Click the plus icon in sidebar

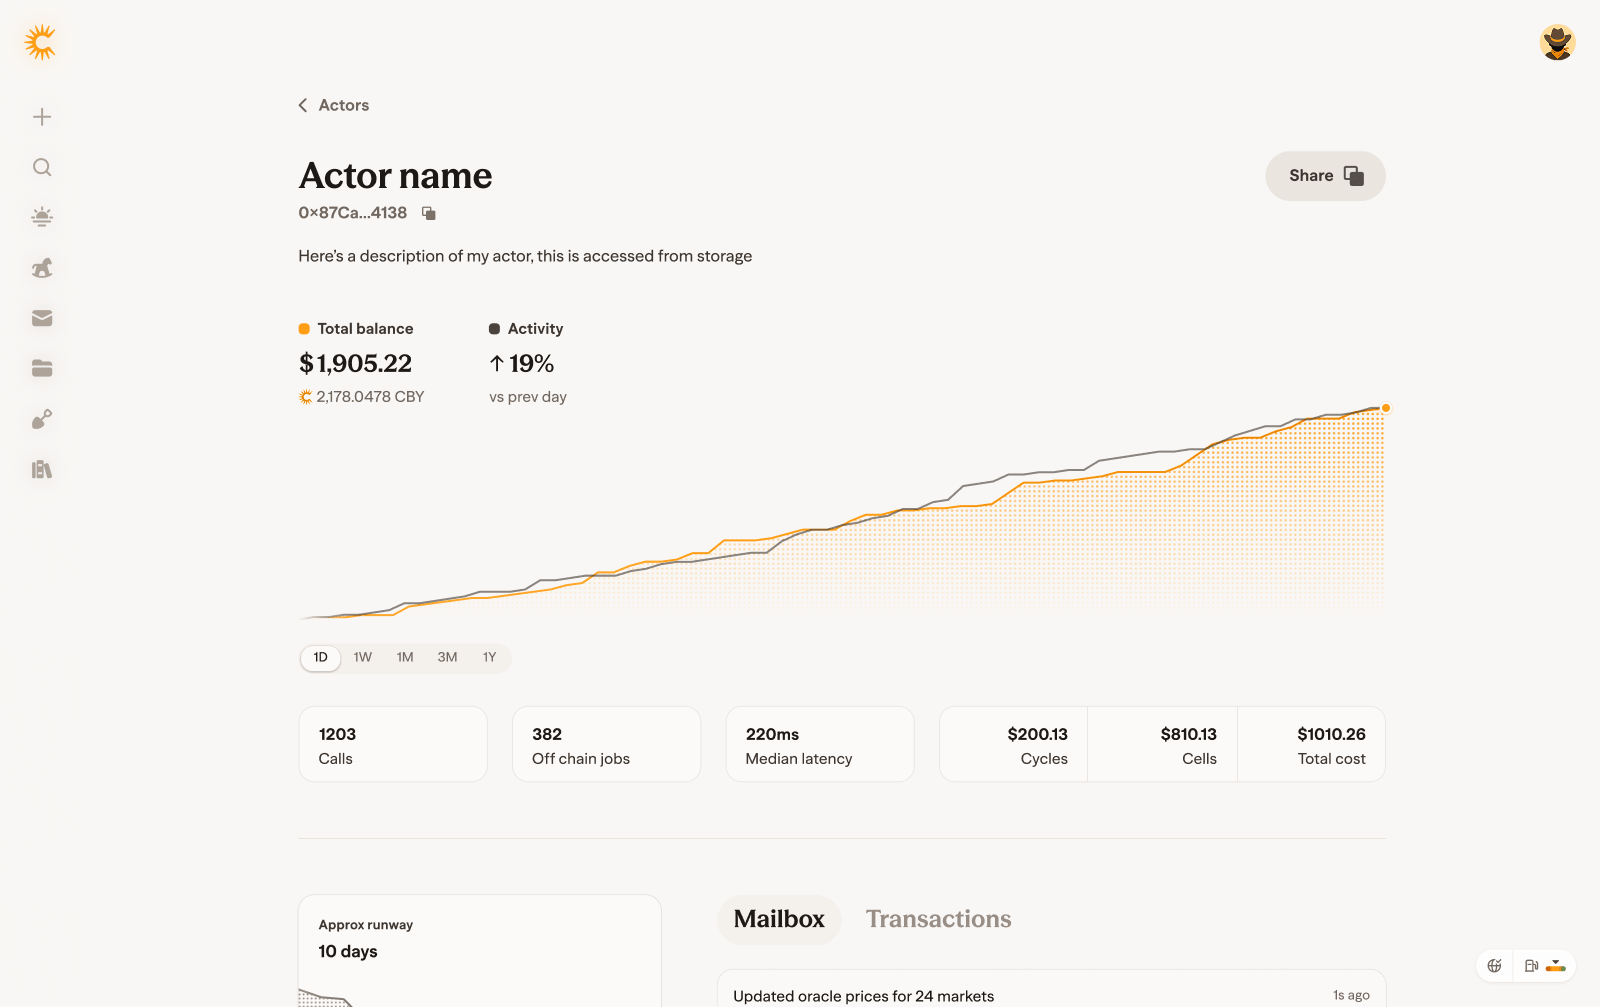(x=42, y=117)
